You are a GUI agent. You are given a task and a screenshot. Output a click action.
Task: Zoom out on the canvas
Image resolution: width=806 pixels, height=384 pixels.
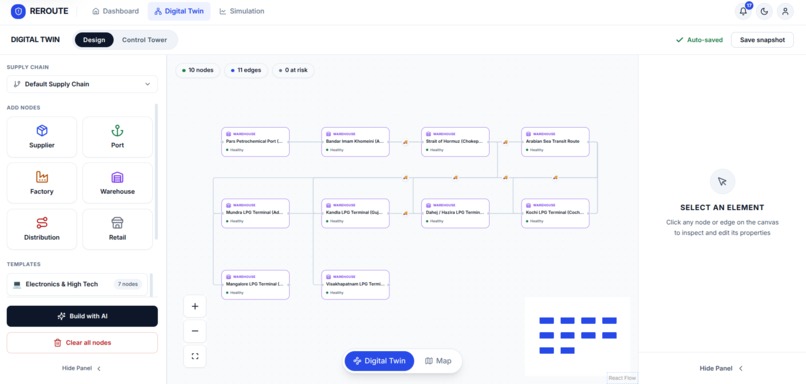(x=195, y=331)
